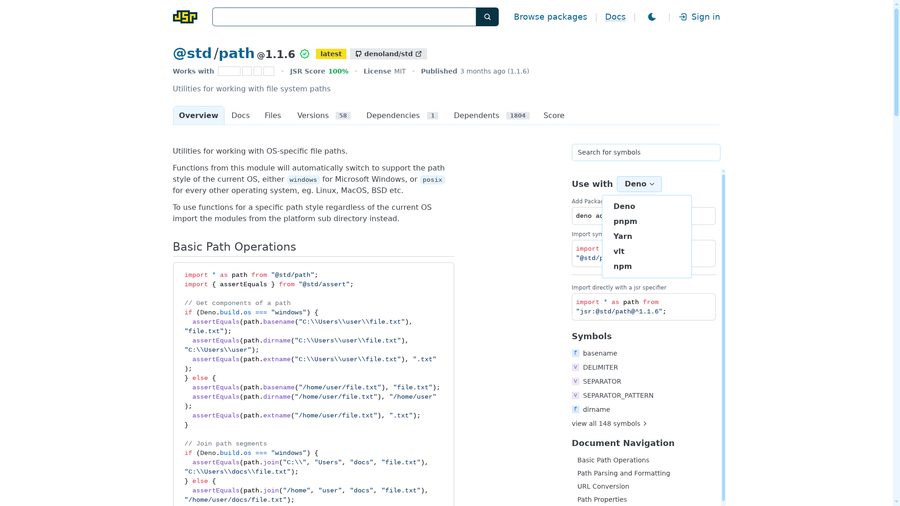Screen dimensions: 900x506
Task: Open the basename symbol link
Action: point(600,353)
